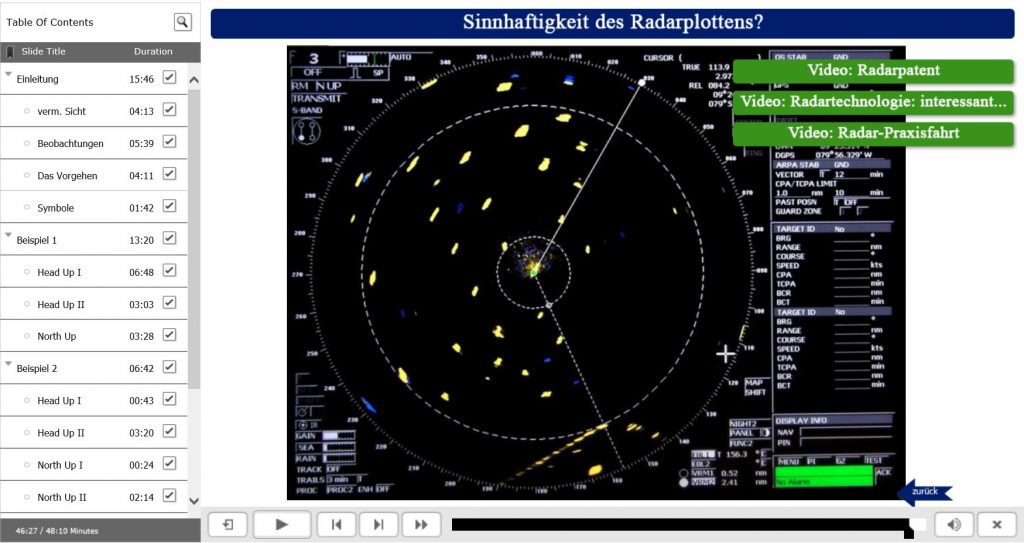Mute the audio with the speaker icon

pos(954,524)
